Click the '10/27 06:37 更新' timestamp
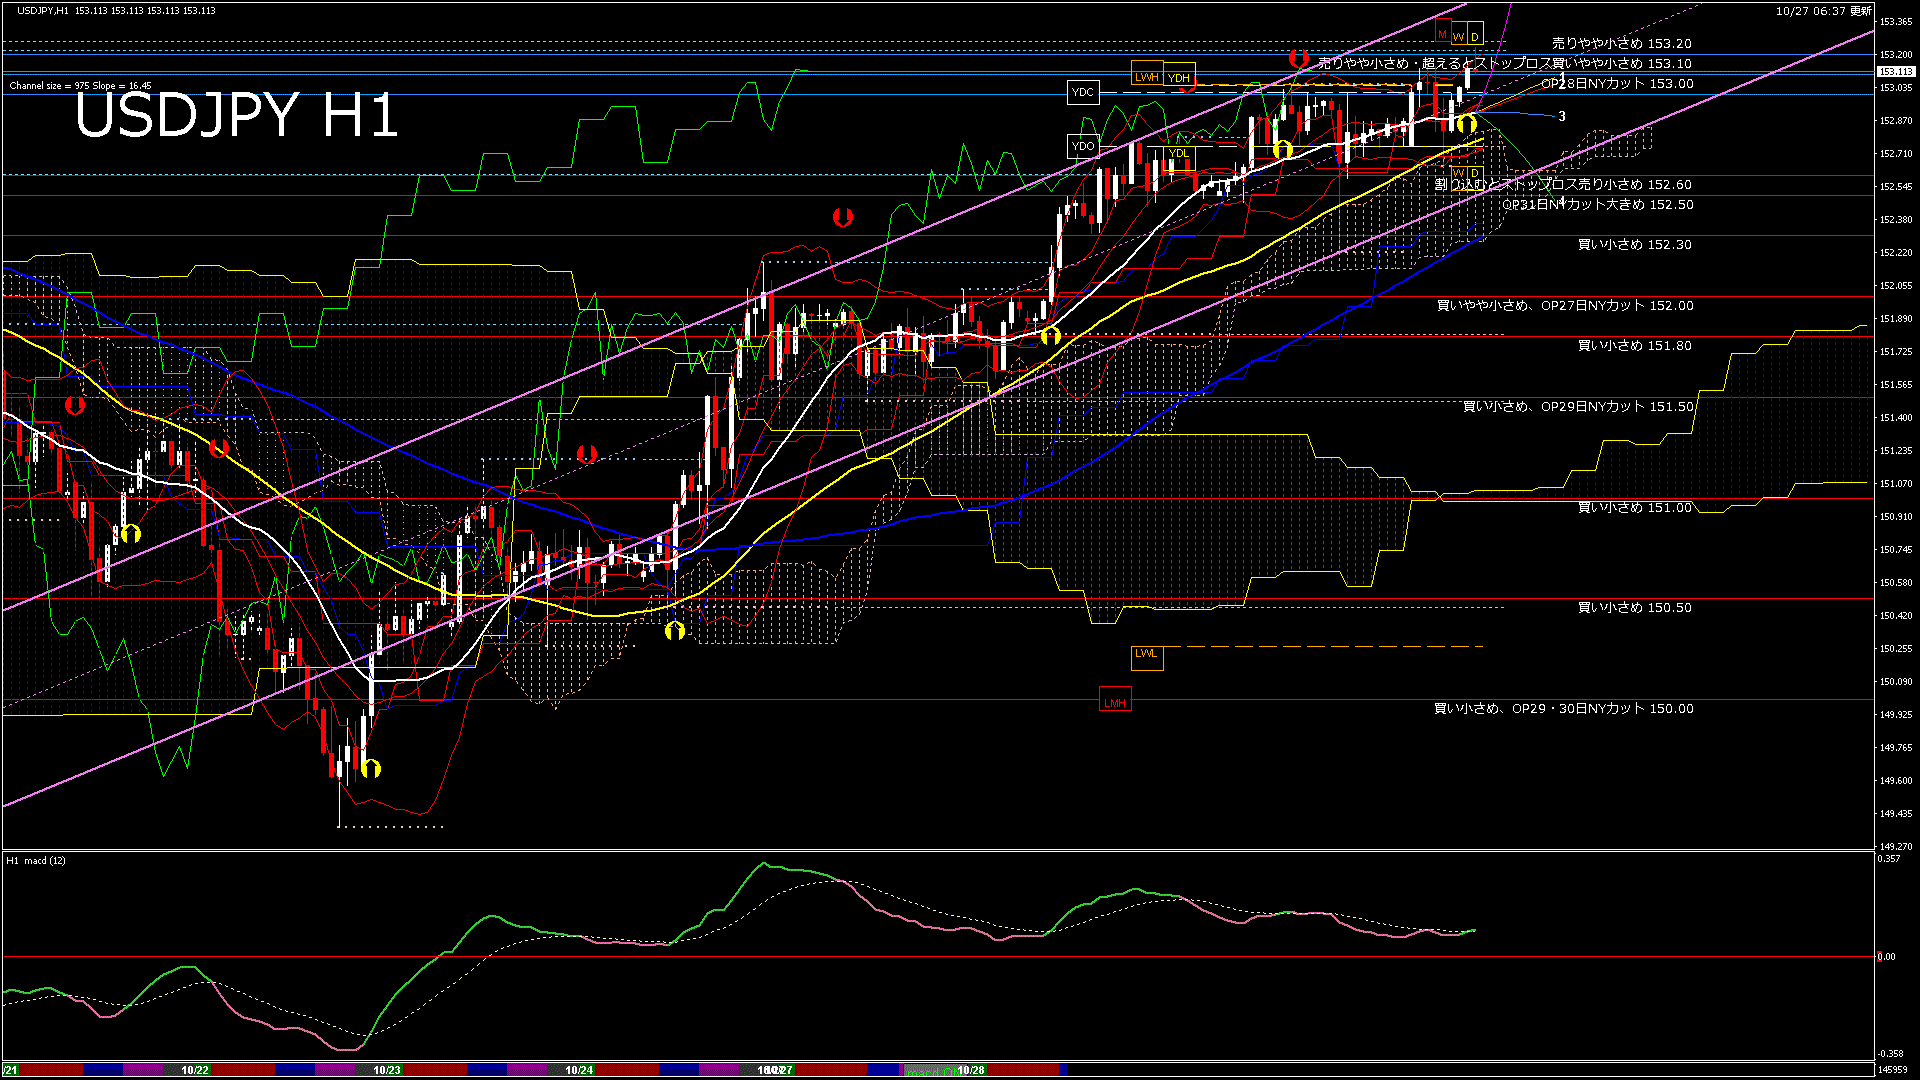Viewport: 1920px width, 1080px height. (1823, 11)
